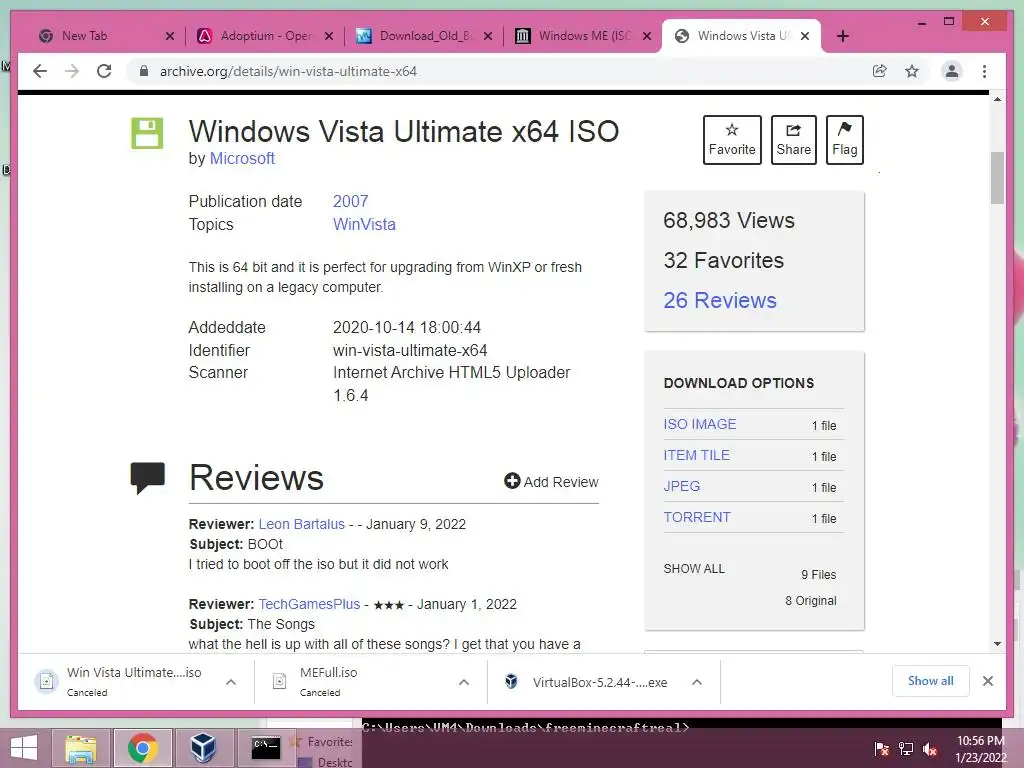The width and height of the screenshot is (1024, 768).
Task: Close the Adoptium tab
Action: click(328, 36)
